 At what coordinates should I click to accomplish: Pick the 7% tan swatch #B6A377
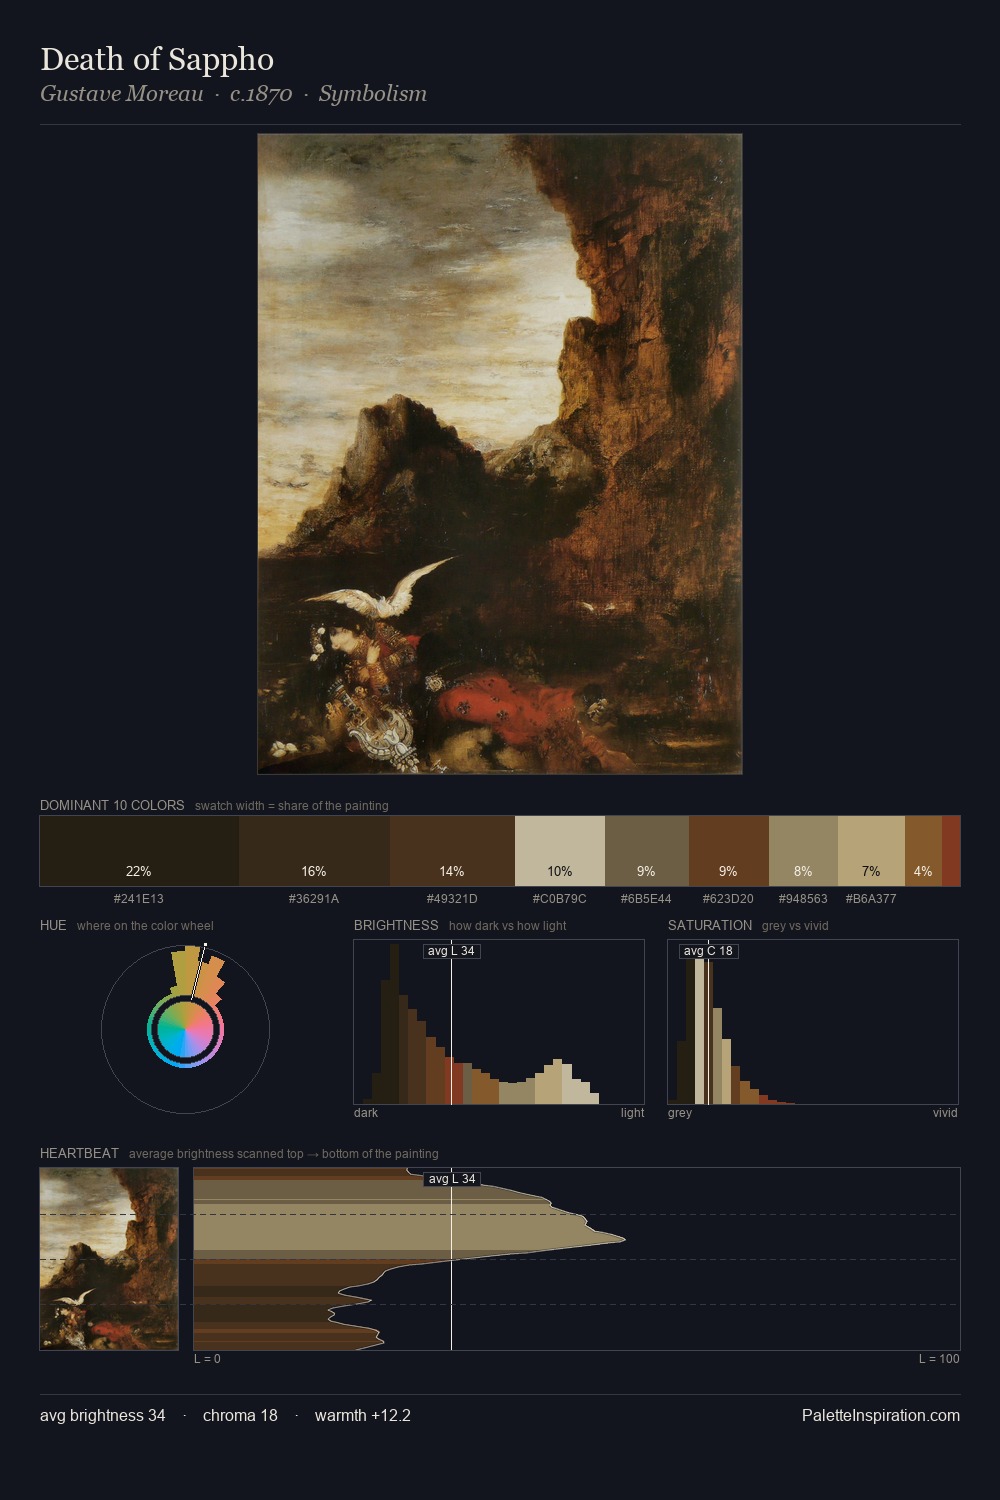871,851
